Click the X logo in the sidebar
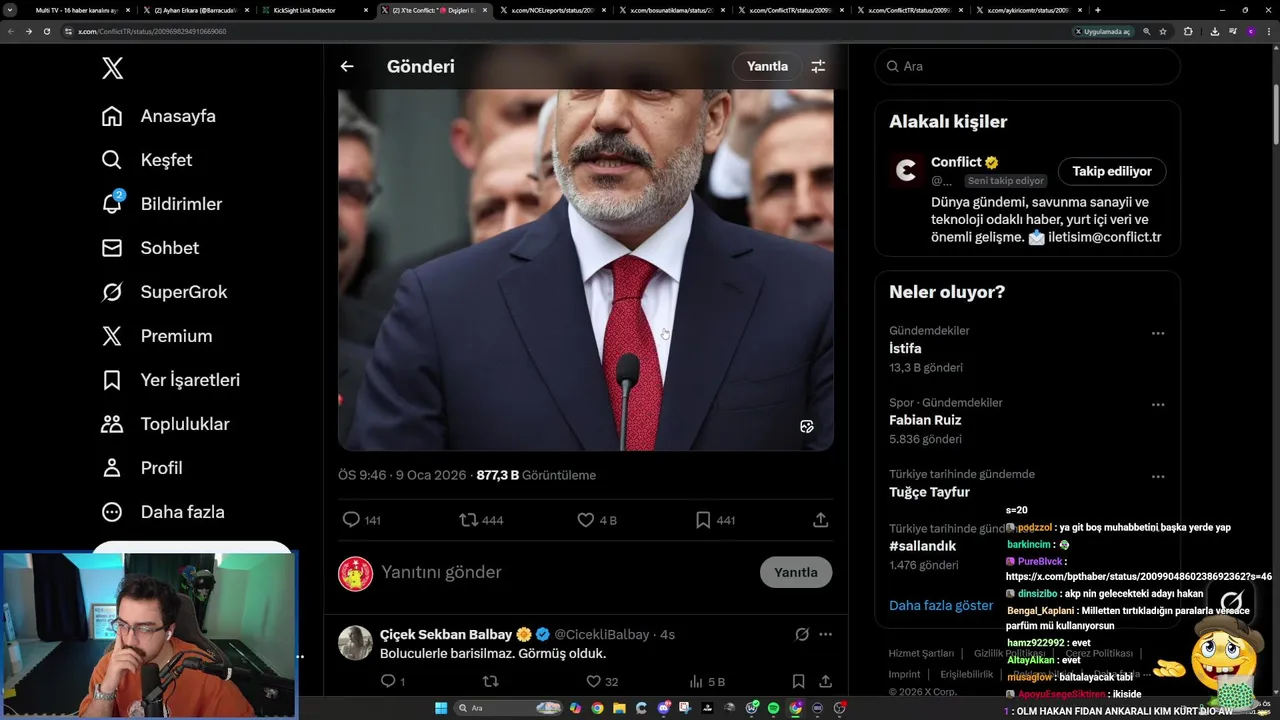Image resolution: width=1280 pixels, height=720 pixels. (x=112, y=68)
